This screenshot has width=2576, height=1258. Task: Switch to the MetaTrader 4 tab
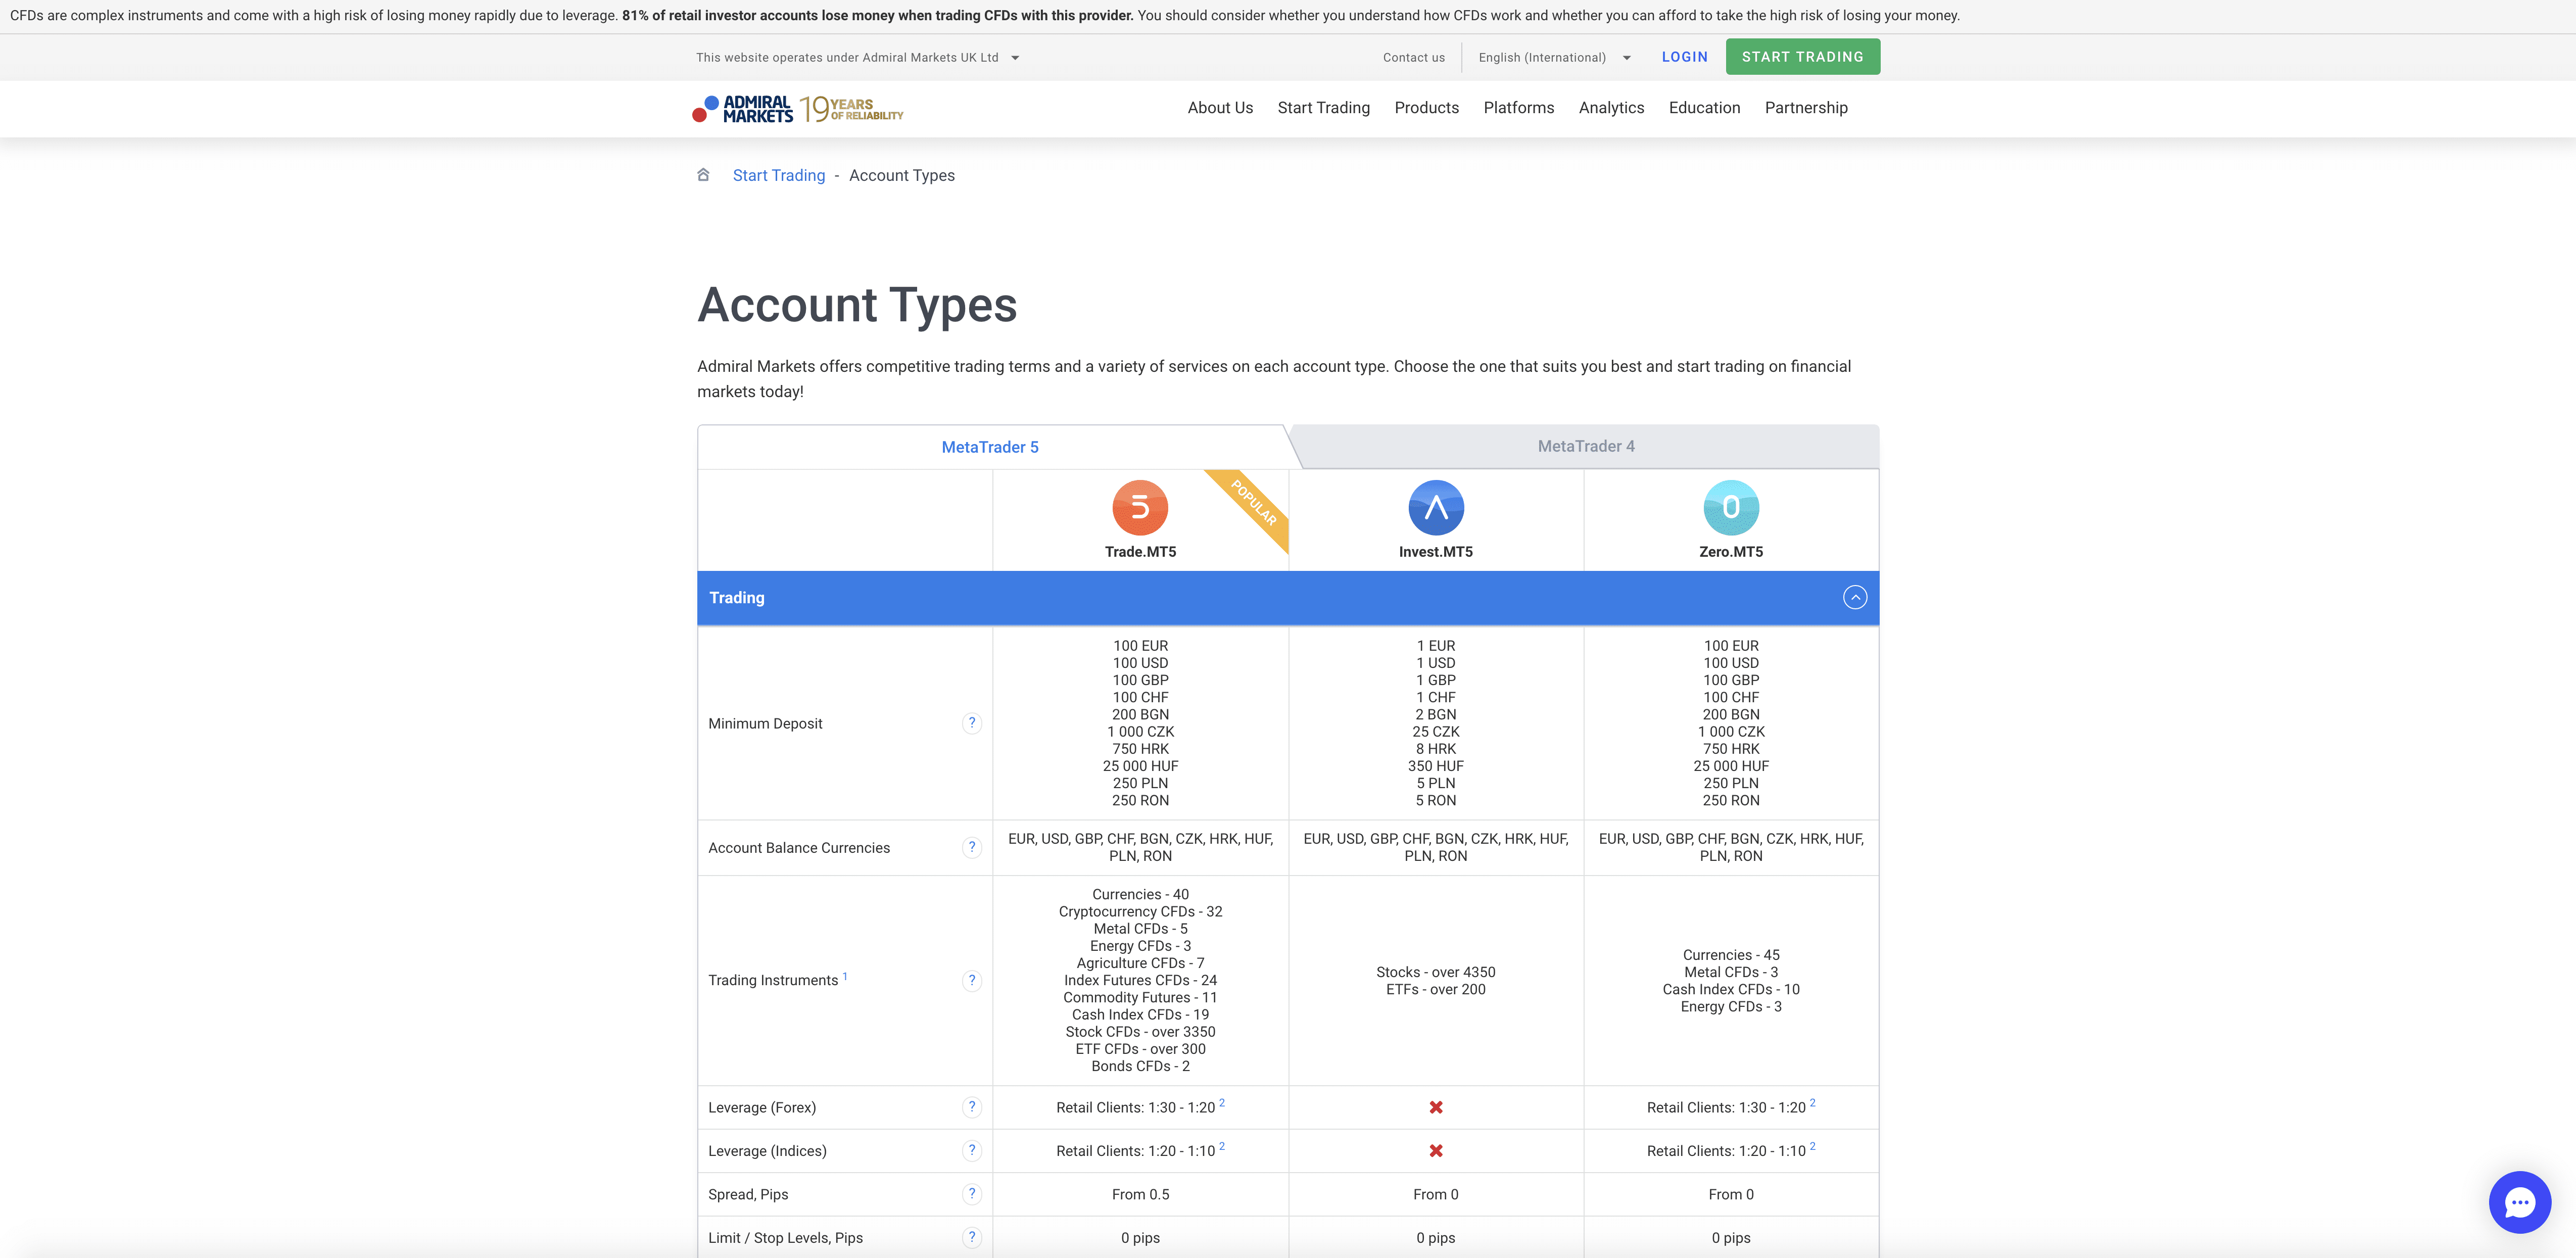[1586, 446]
